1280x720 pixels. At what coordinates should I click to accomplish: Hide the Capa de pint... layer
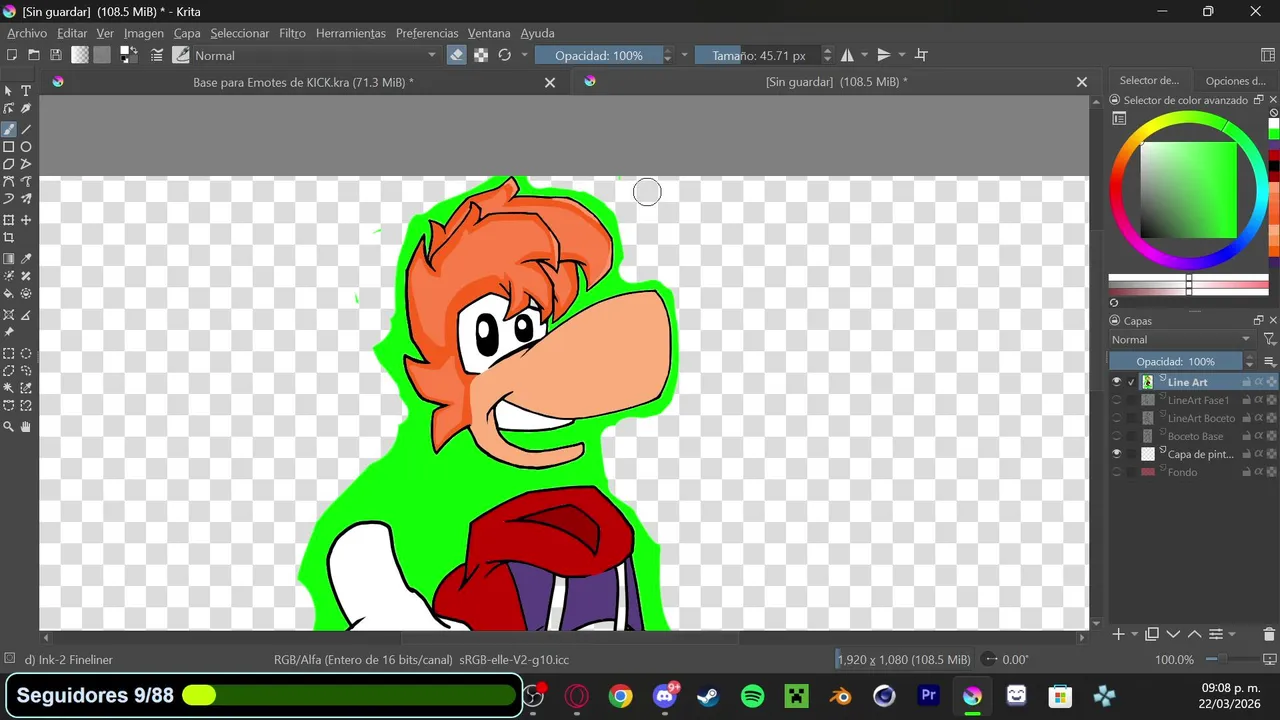coord(1117,454)
